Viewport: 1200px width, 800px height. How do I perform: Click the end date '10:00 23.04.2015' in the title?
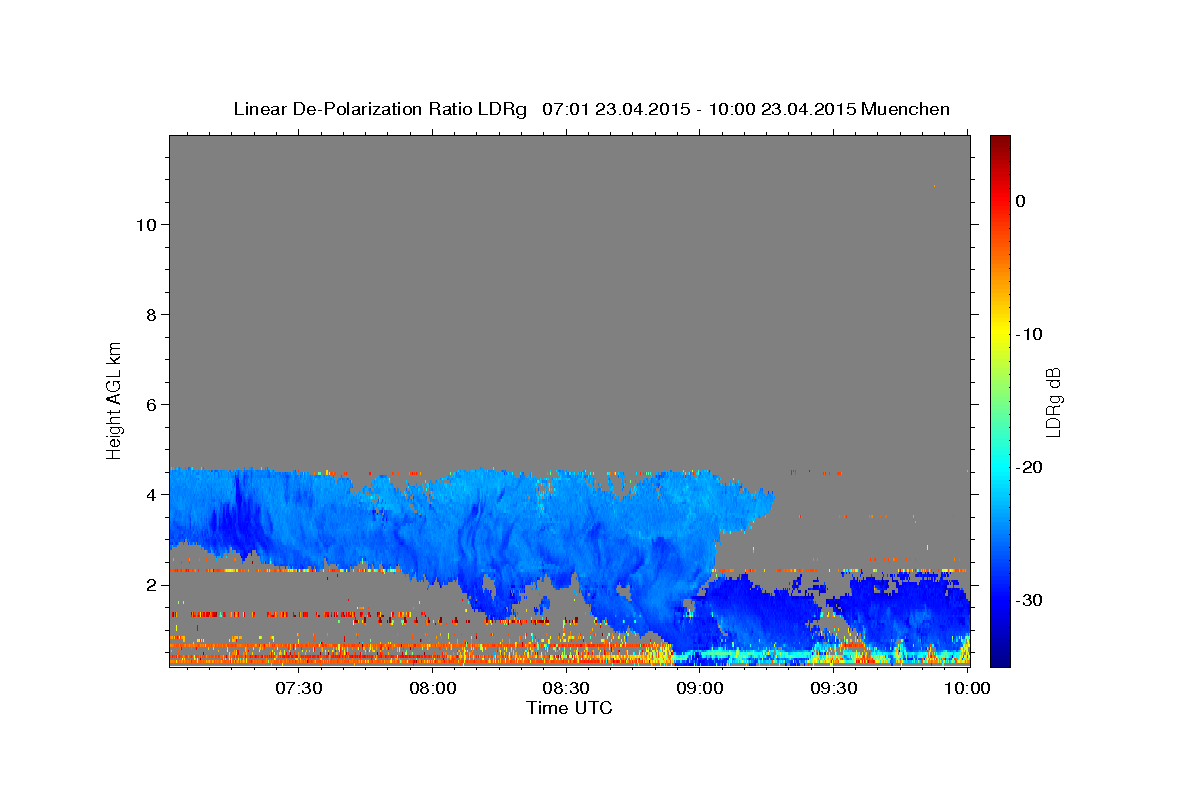tap(781, 109)
